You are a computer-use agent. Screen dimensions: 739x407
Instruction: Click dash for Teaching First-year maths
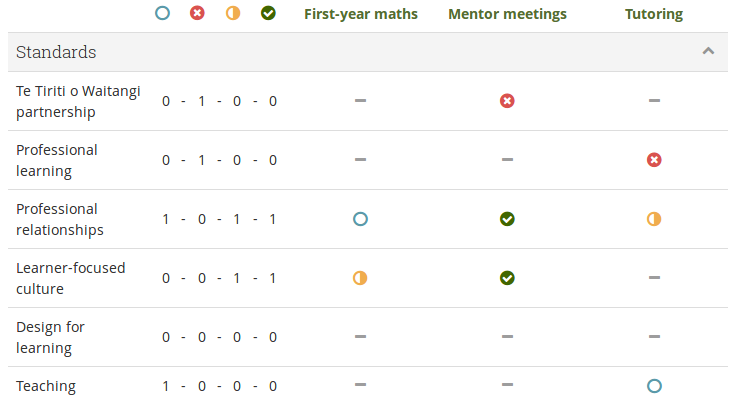361,385
